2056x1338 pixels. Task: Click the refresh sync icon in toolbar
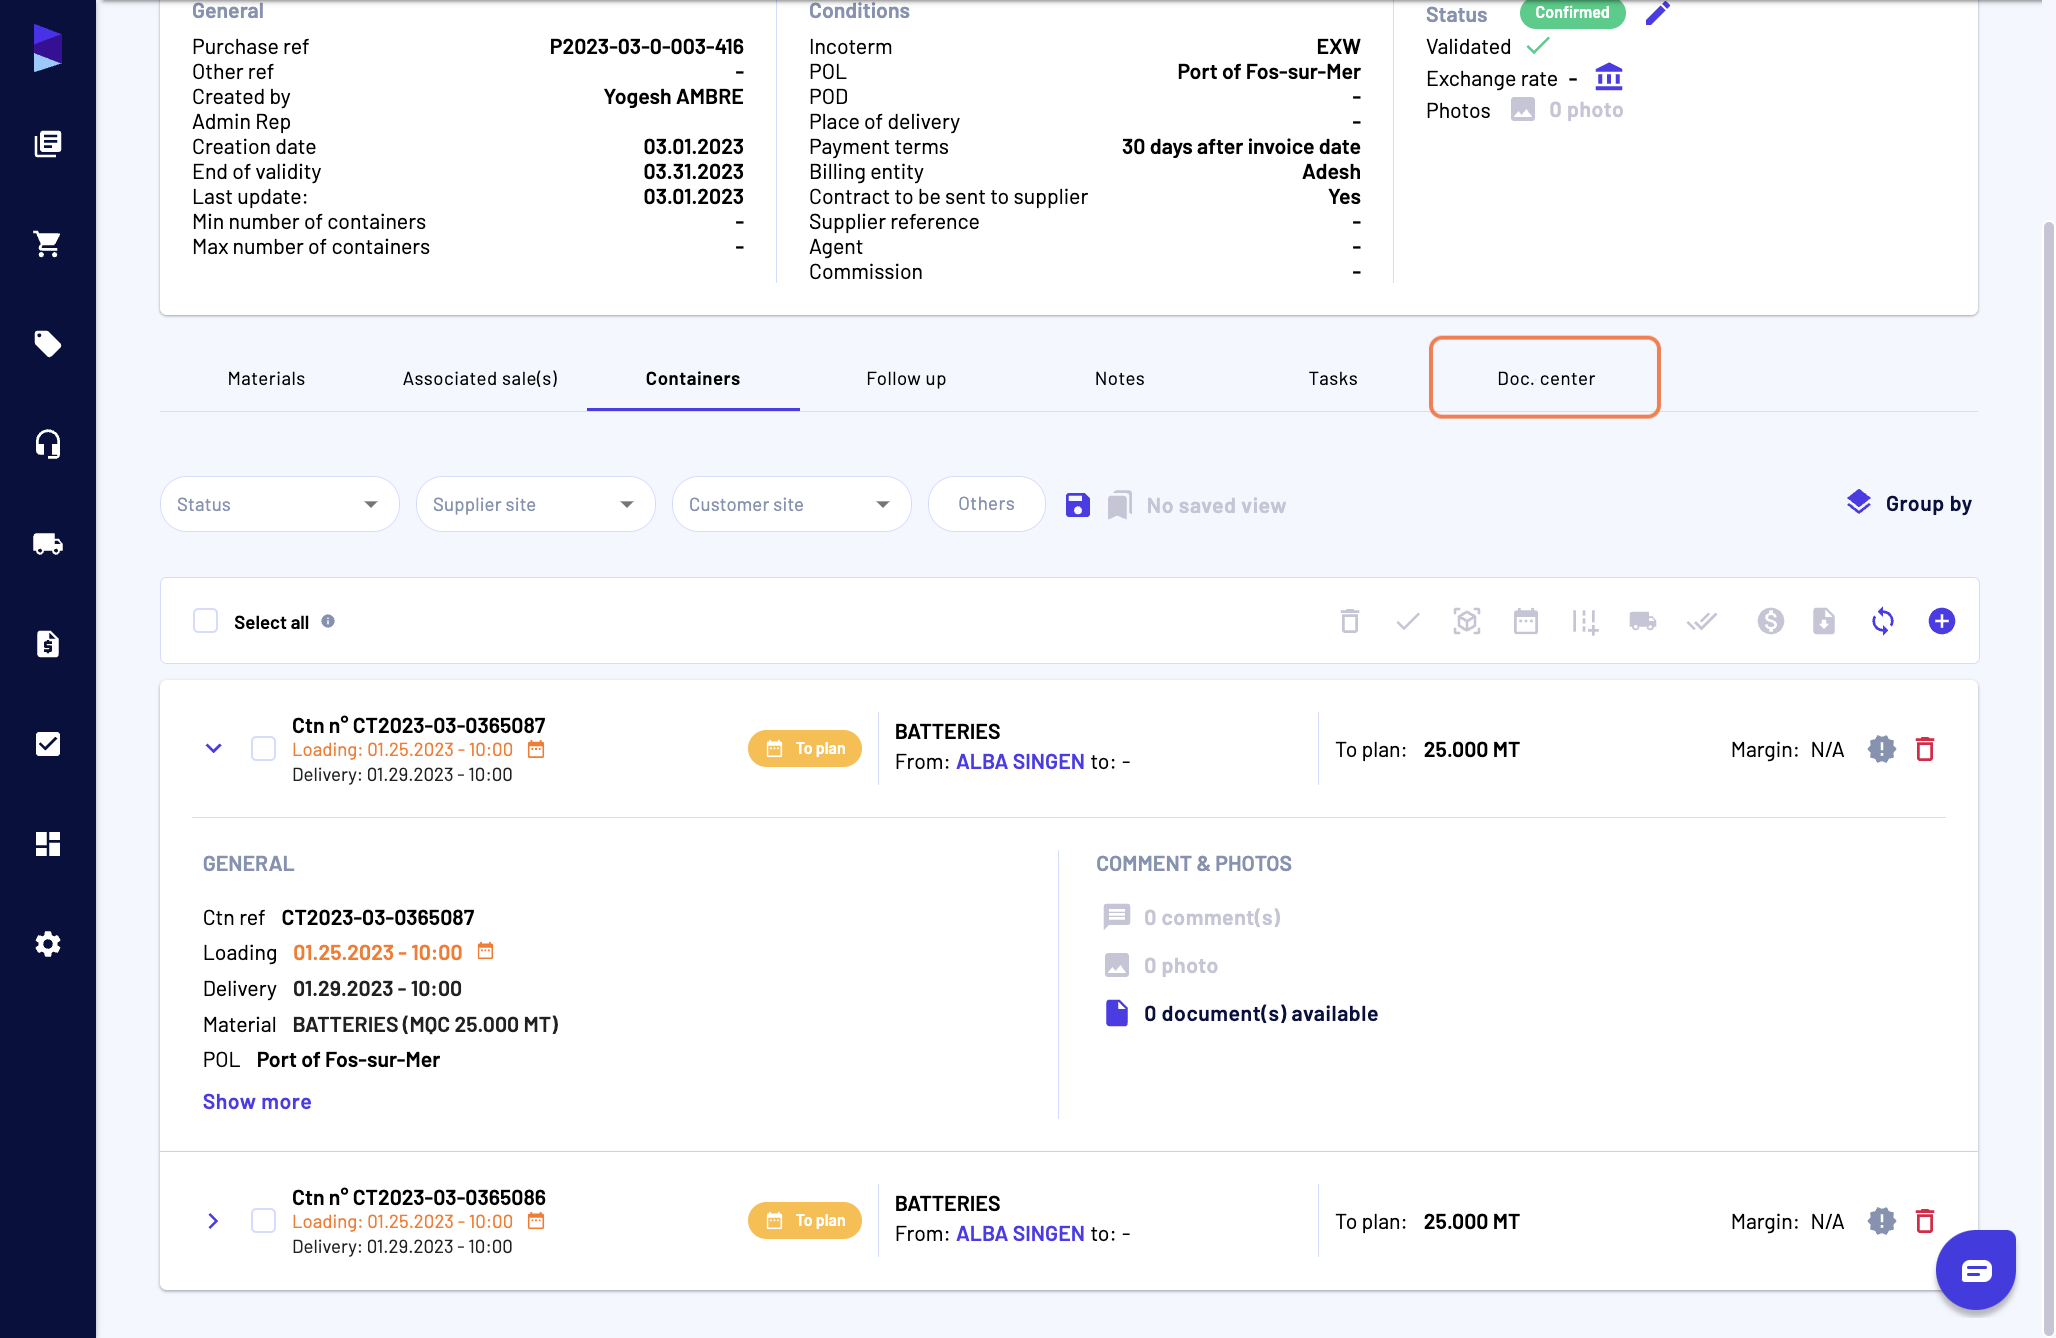pos(1882,621)
